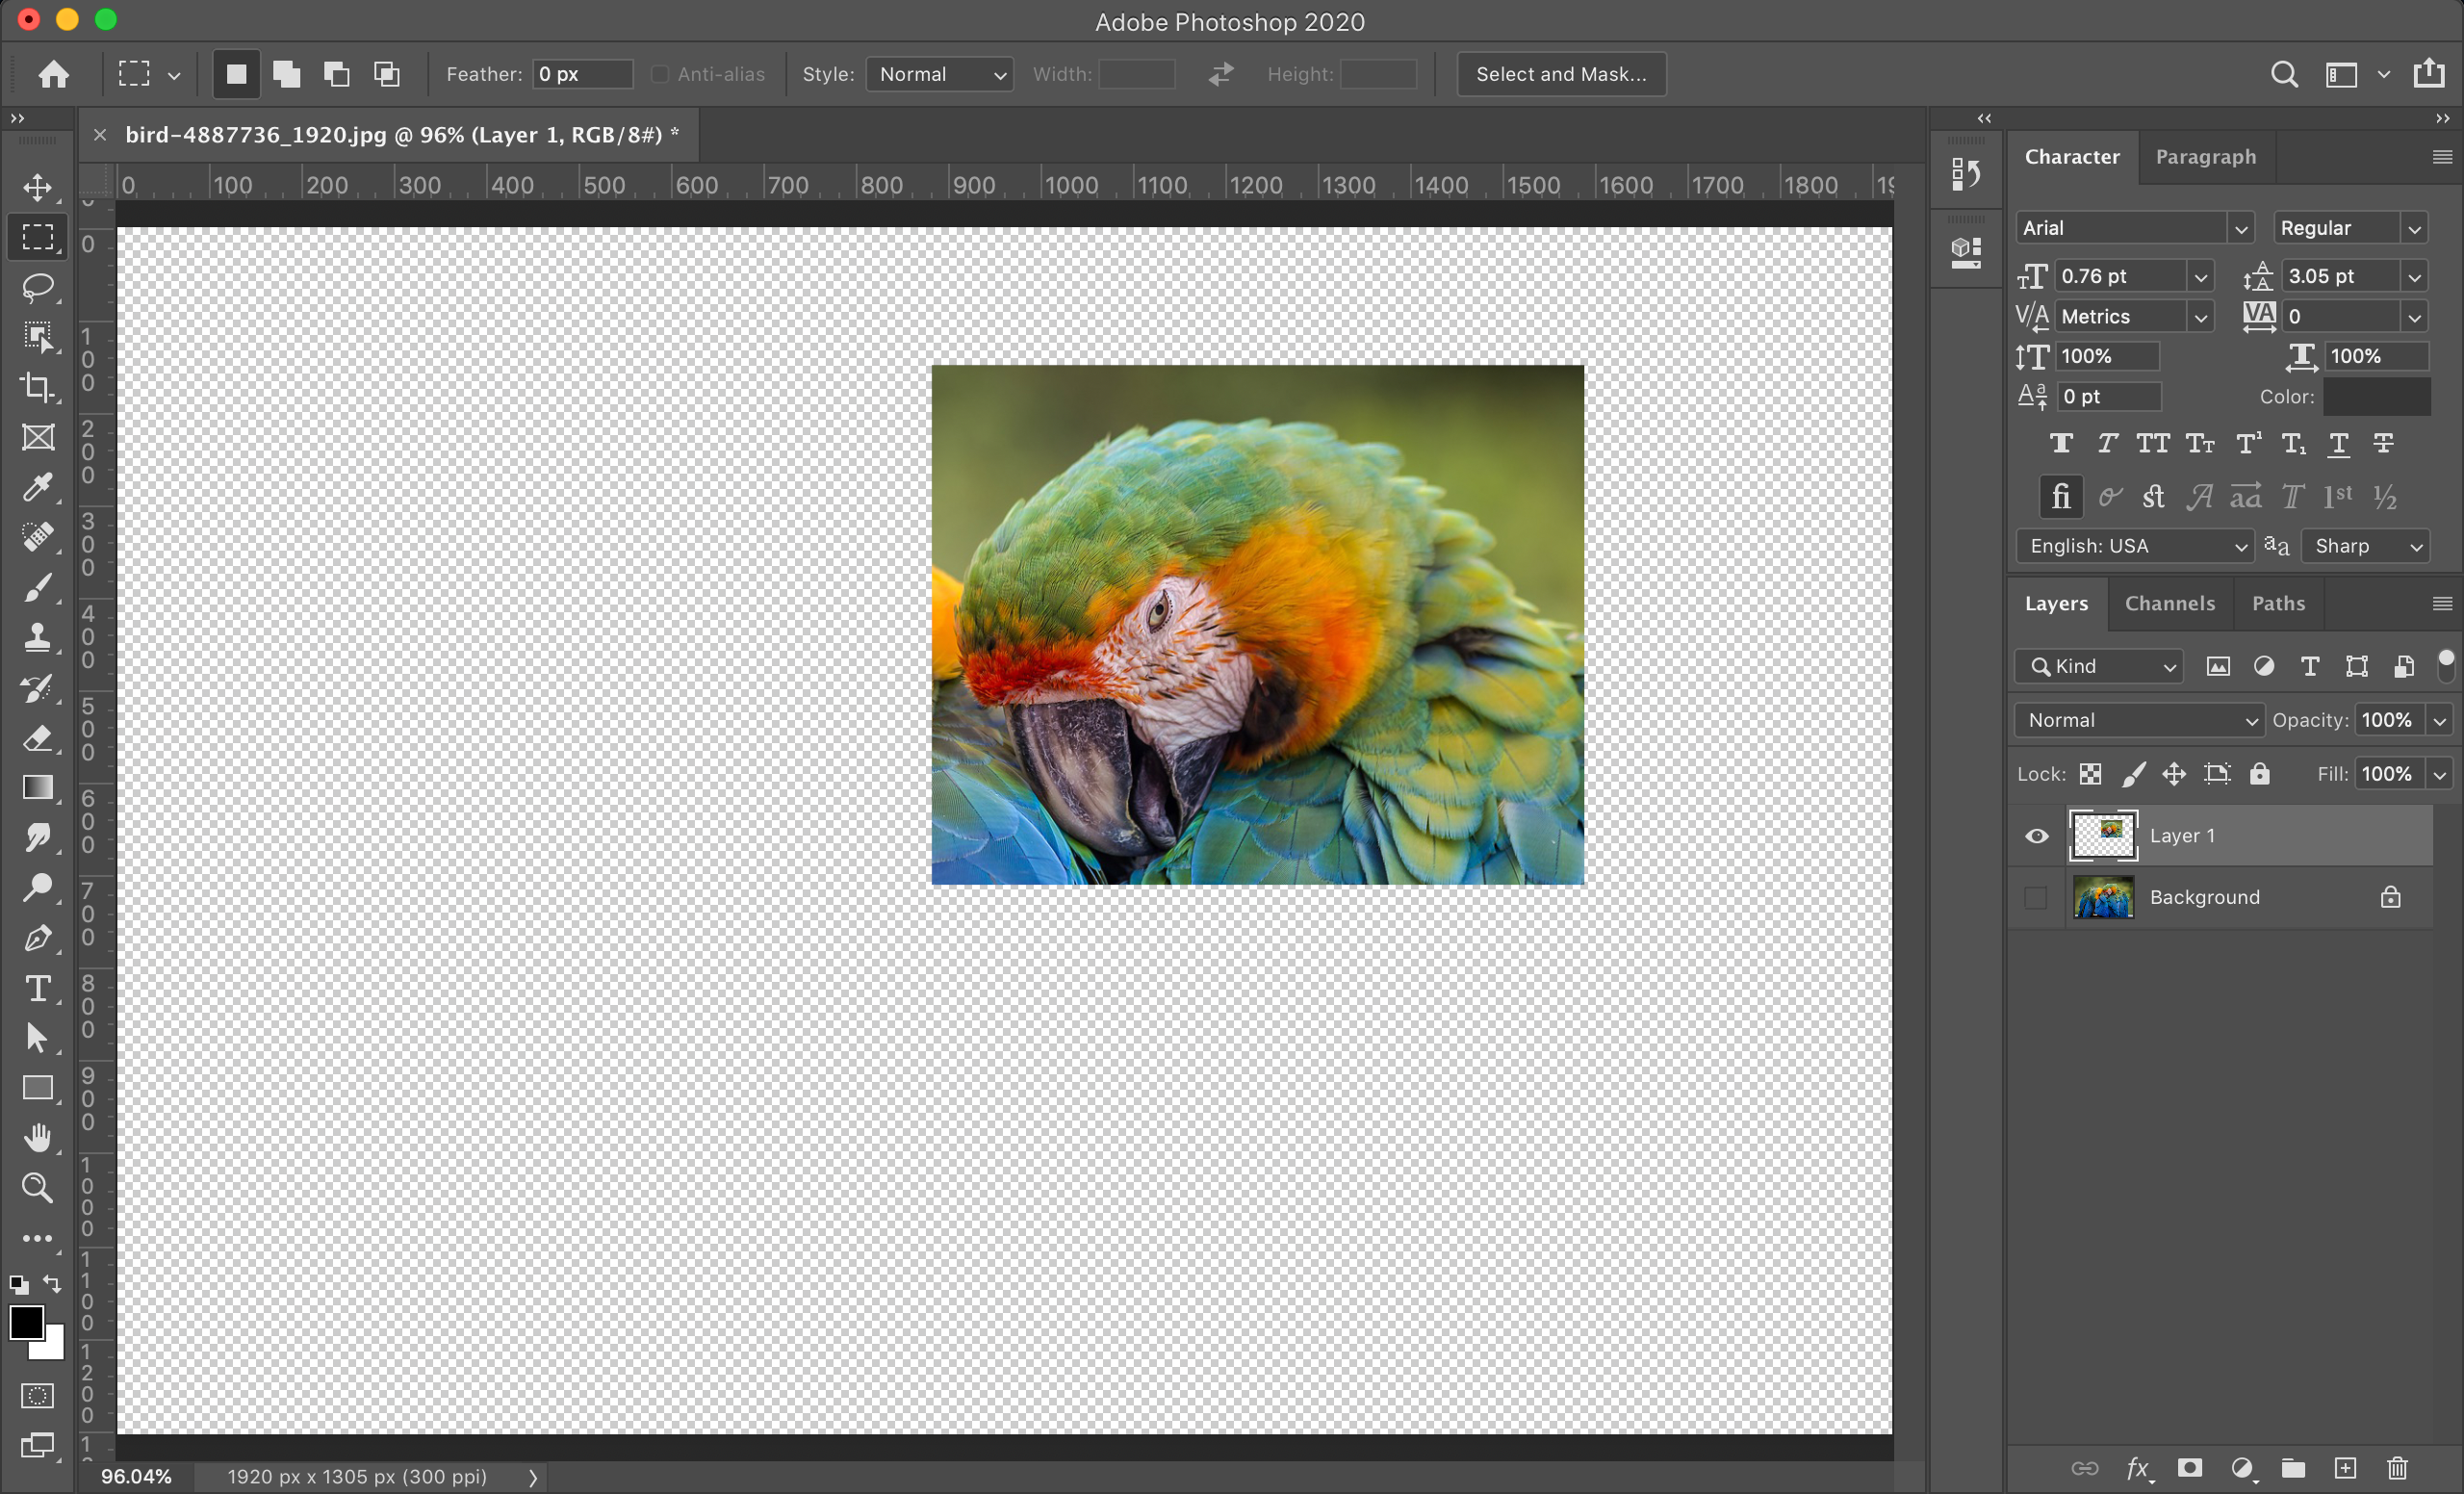Select the Eyedropper tool
The image size is (2464, 1494).
coord(38,487)
